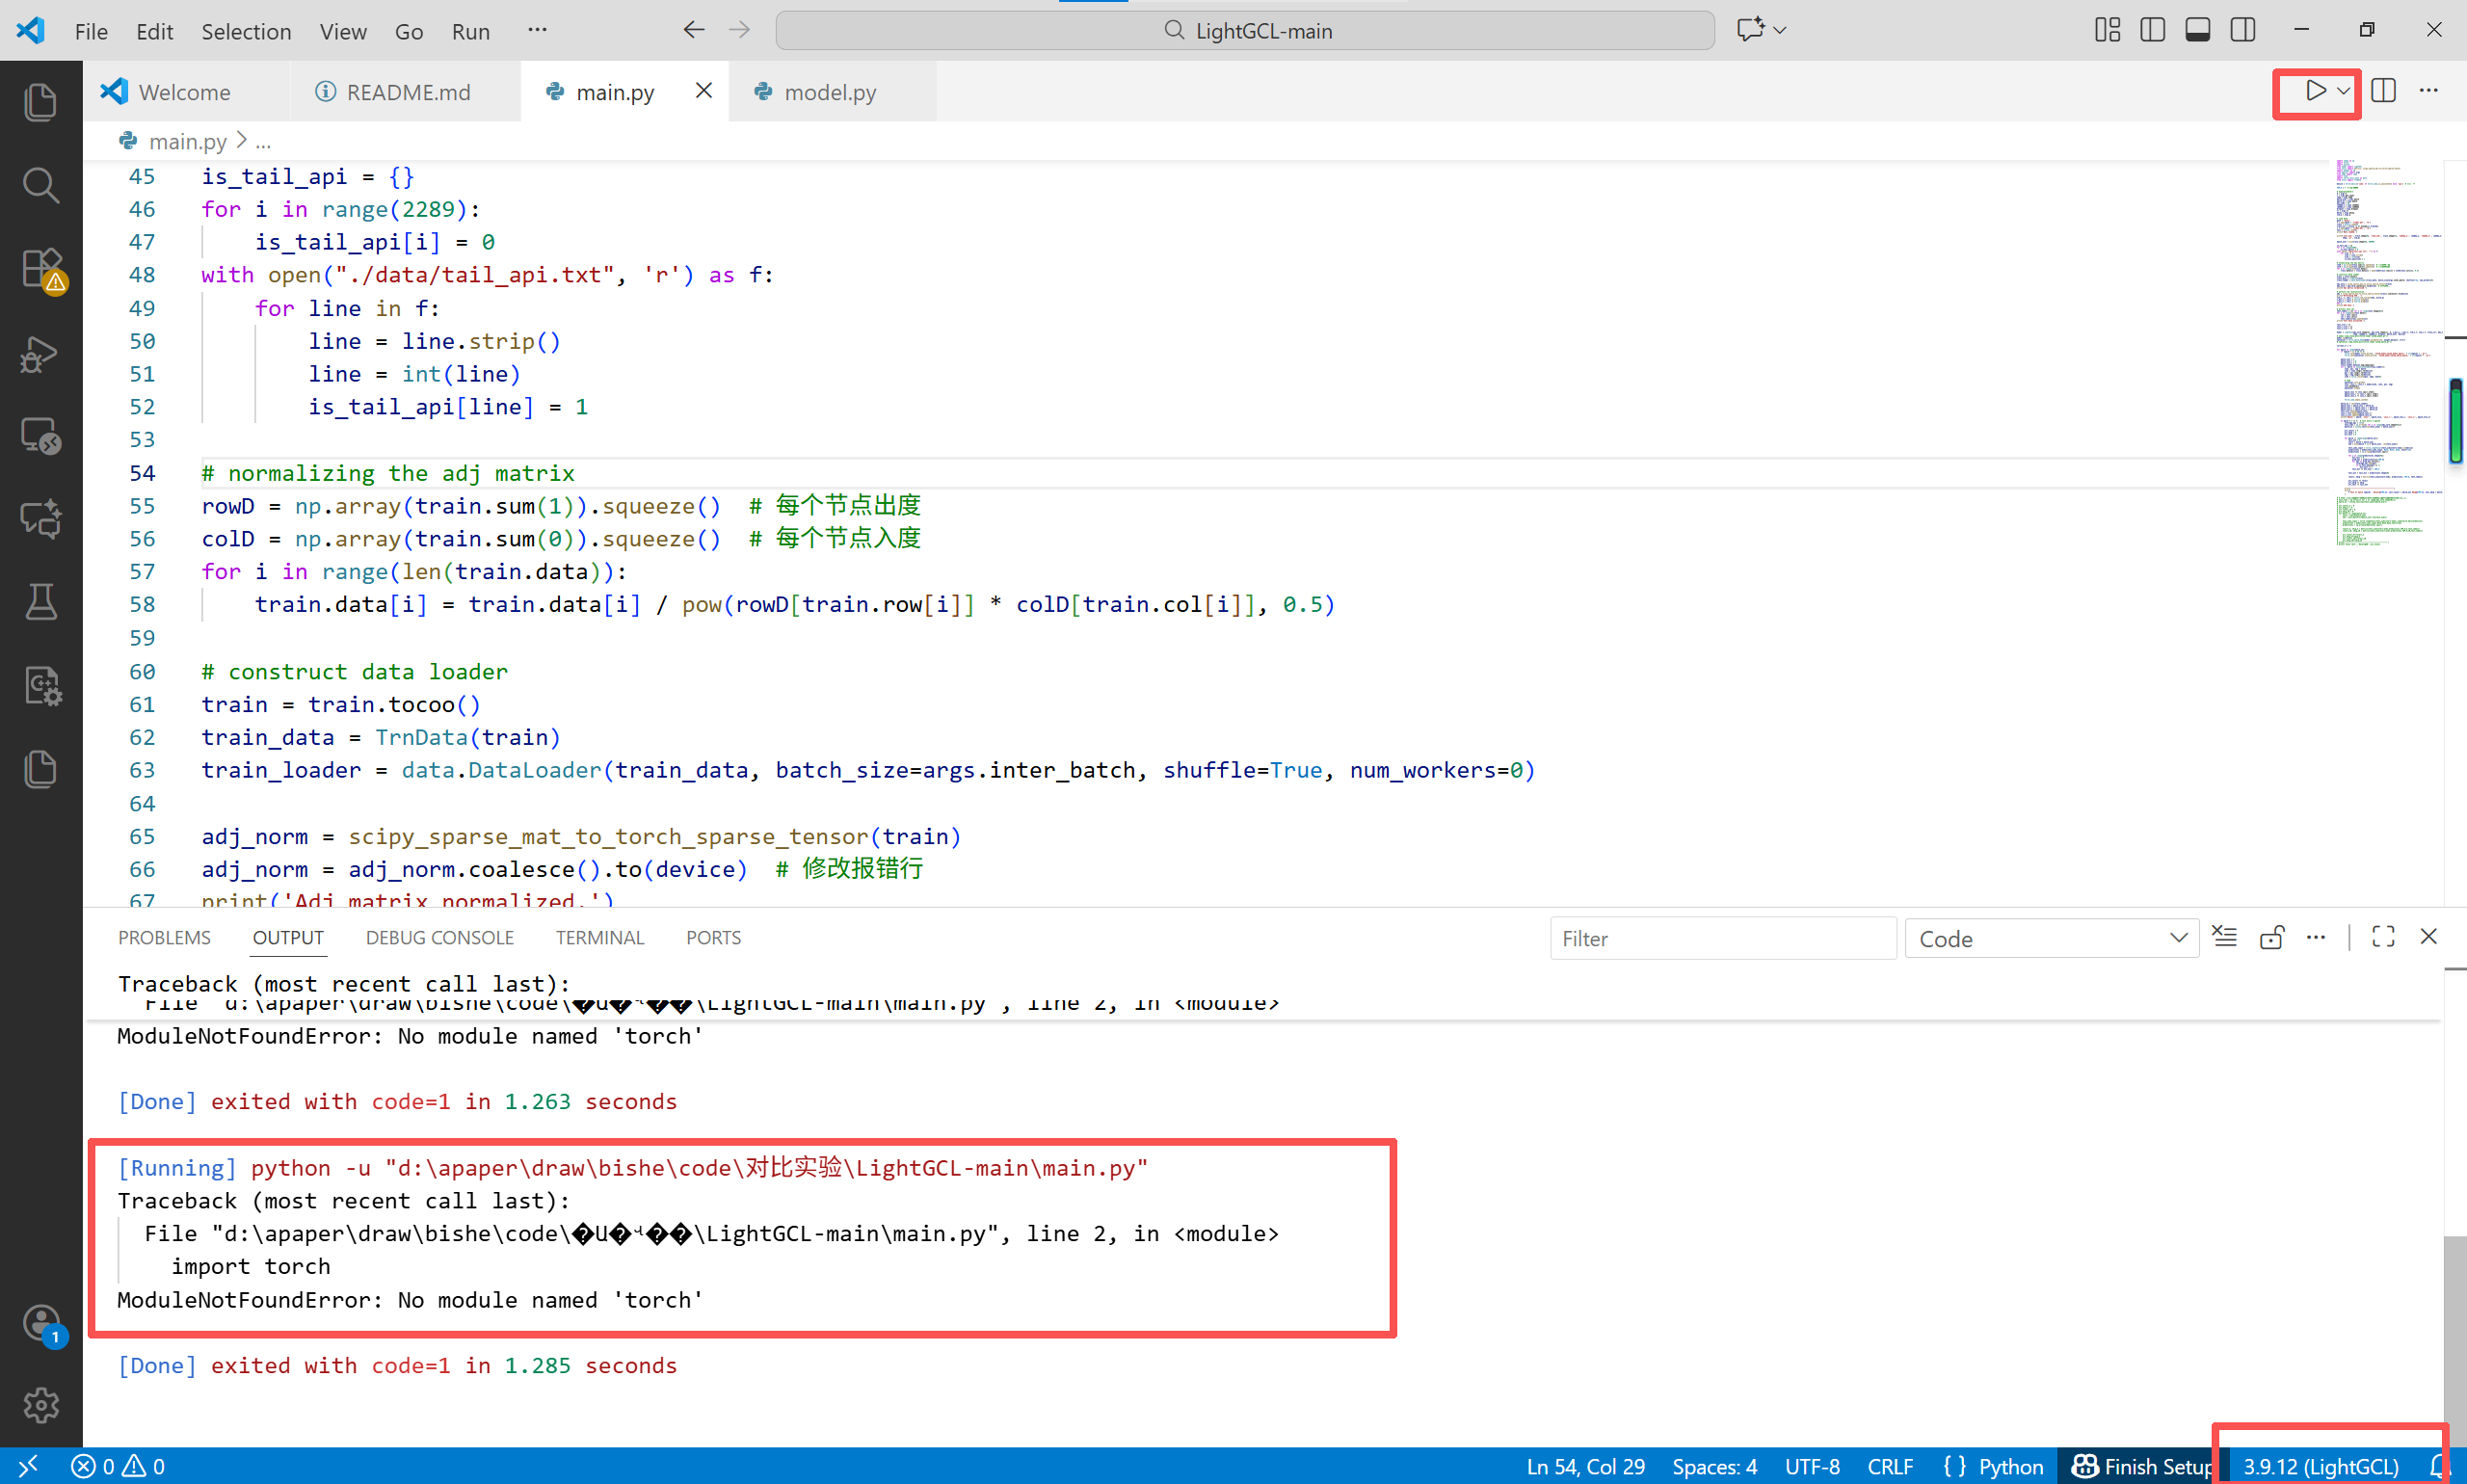
Task: Toggle the bottom panel layout button
Action: (x=2197, y=30)
